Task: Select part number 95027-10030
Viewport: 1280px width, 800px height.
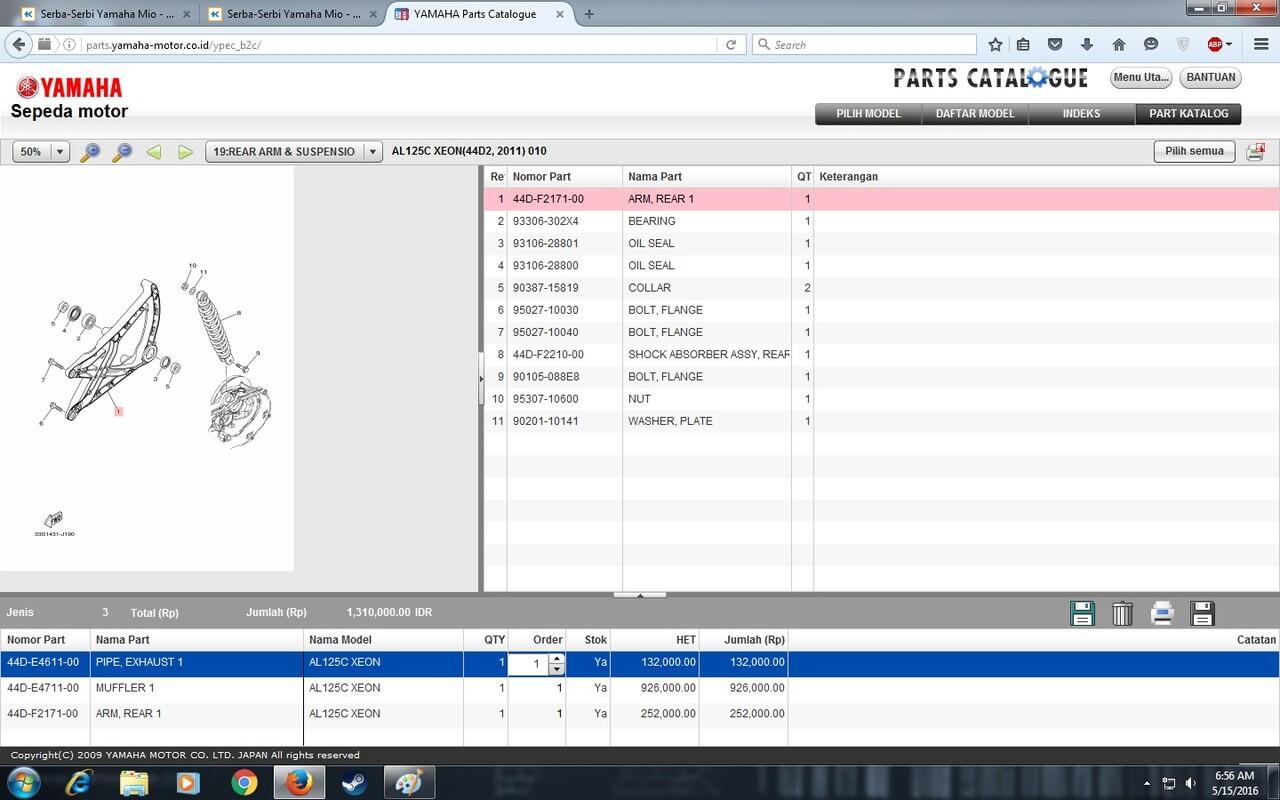Action: point(545,310)
